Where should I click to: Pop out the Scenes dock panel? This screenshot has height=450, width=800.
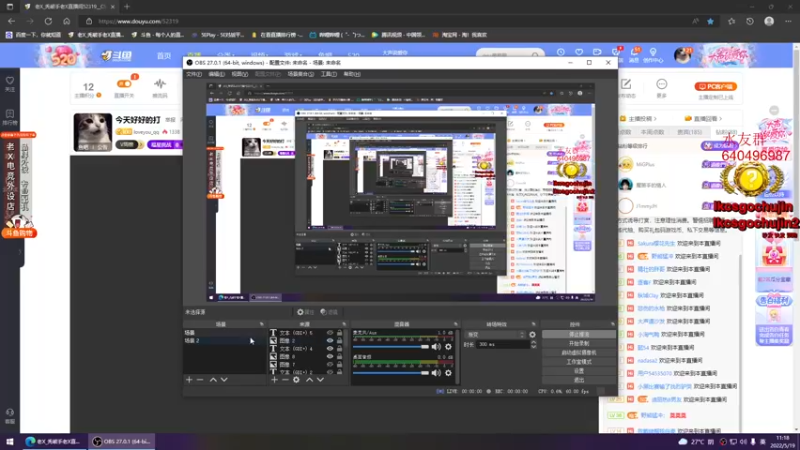pyautogui.click(x=262, y=324)
